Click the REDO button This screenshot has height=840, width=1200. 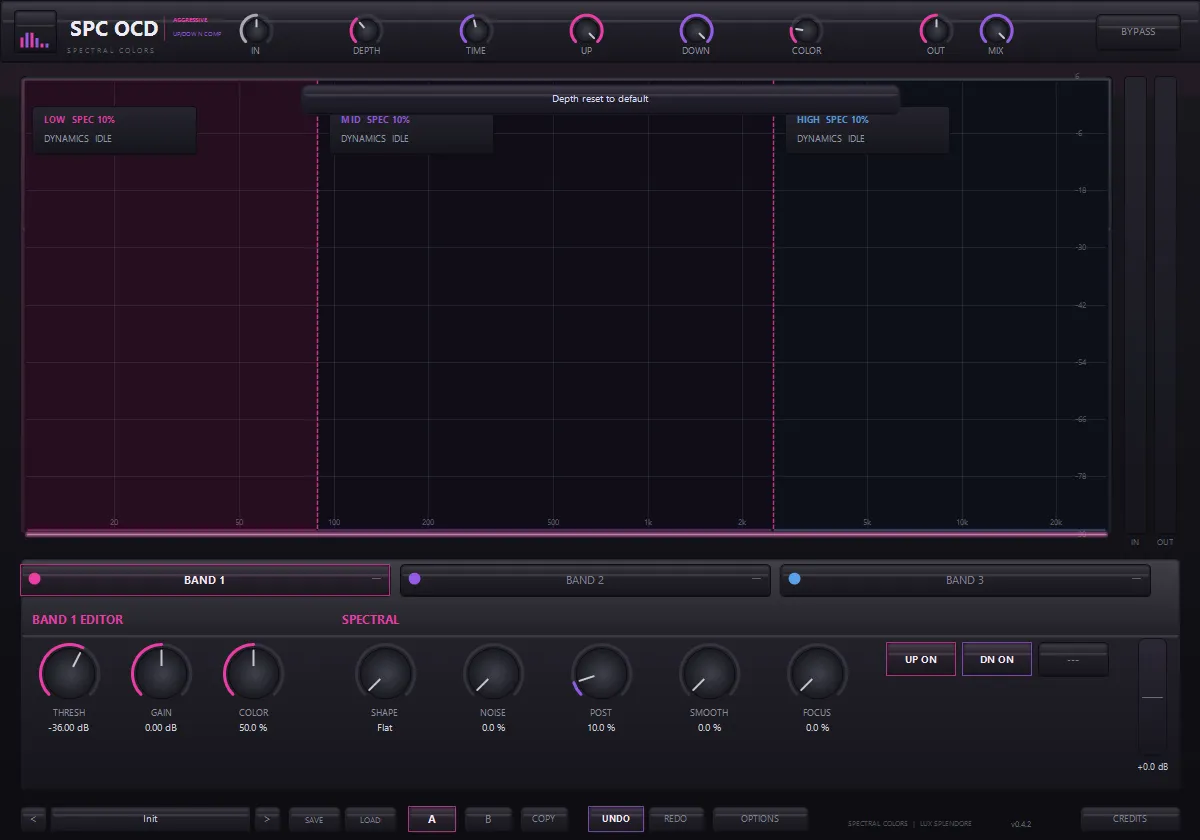click(x=675, y=819)
